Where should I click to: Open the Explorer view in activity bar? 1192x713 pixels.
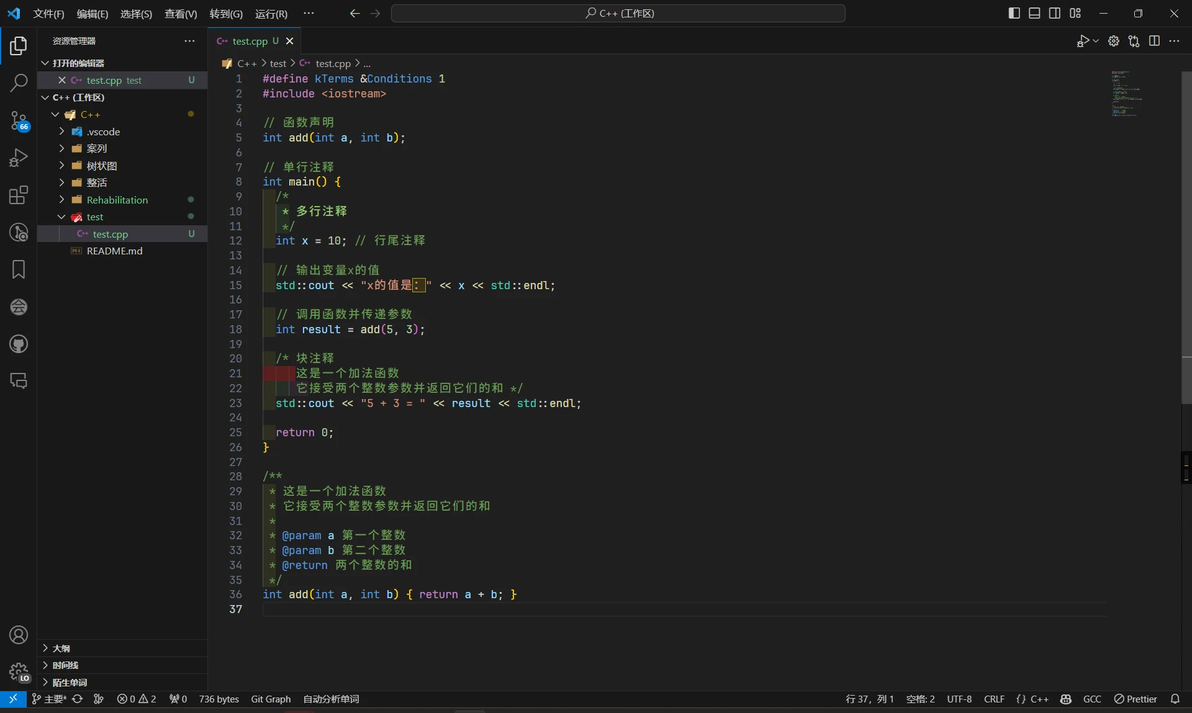point(18,46)
